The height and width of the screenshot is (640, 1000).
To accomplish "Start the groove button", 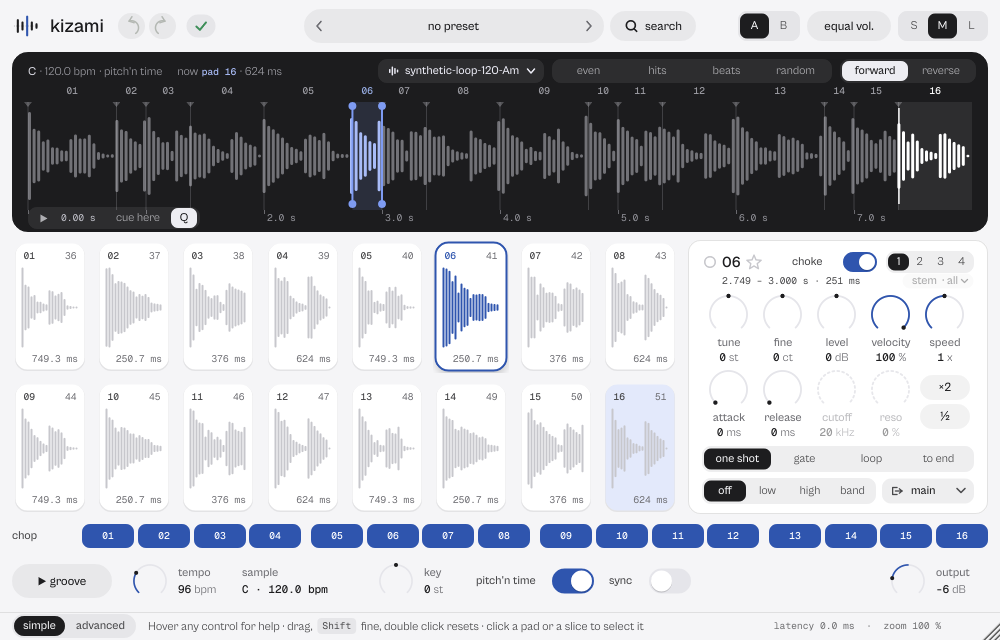I will 62,581.
